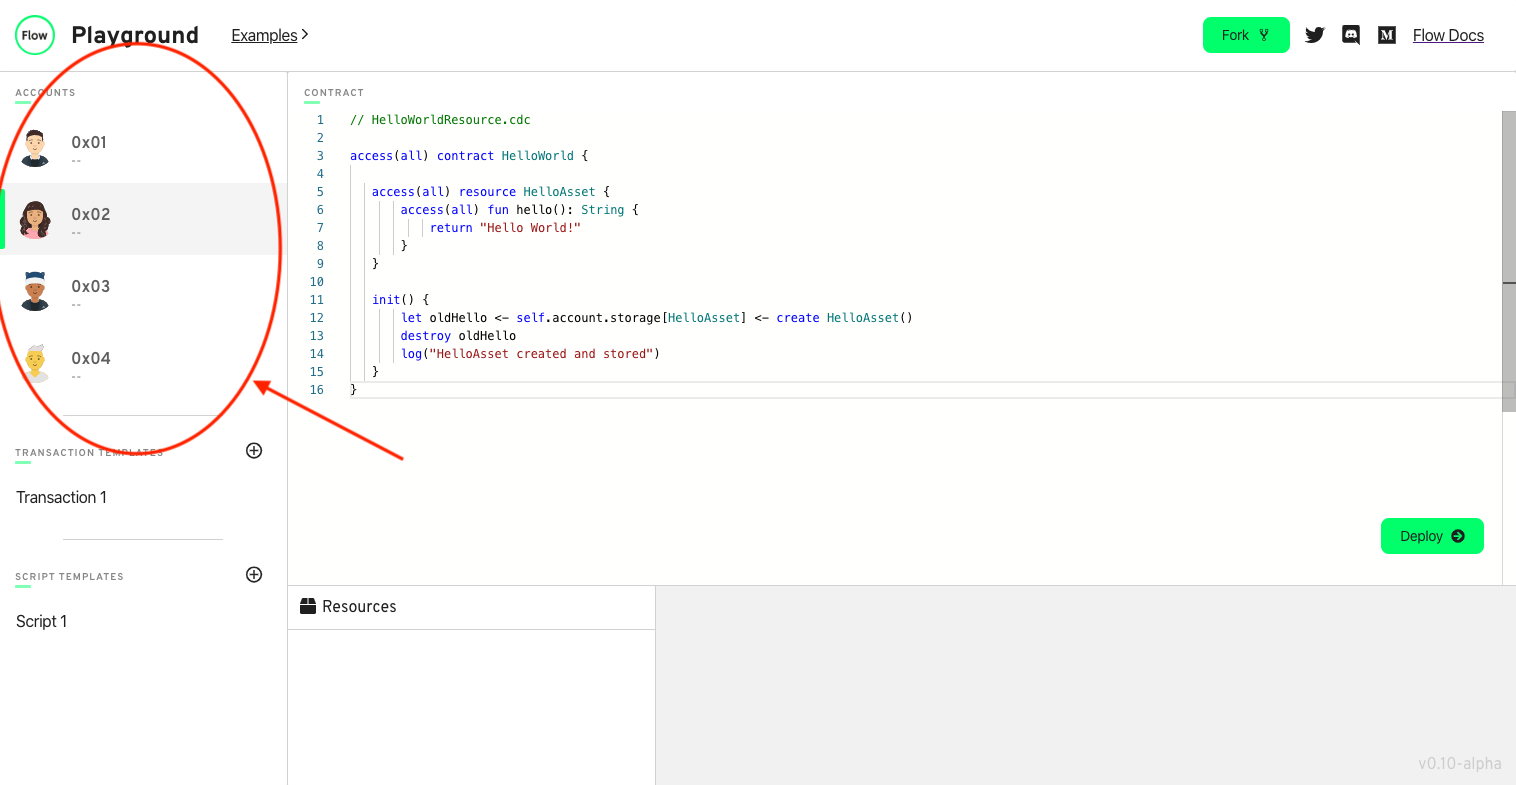Viewport: 1516px width, 785px height.
Task: Add a new script template
Action: [254, 575]
